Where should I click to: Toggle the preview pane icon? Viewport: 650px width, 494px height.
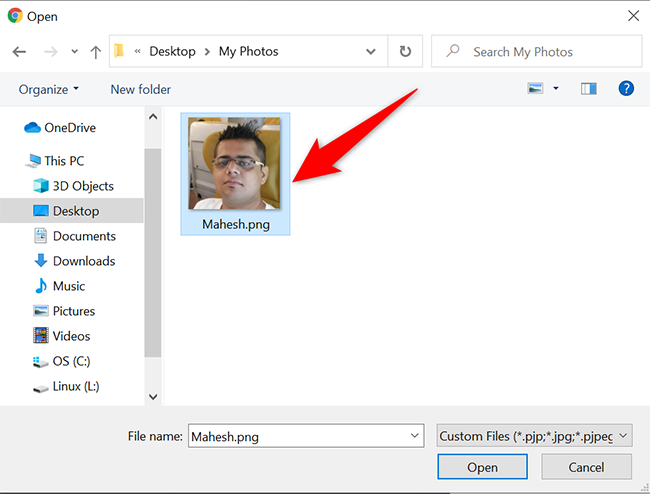tap(588, 89)
